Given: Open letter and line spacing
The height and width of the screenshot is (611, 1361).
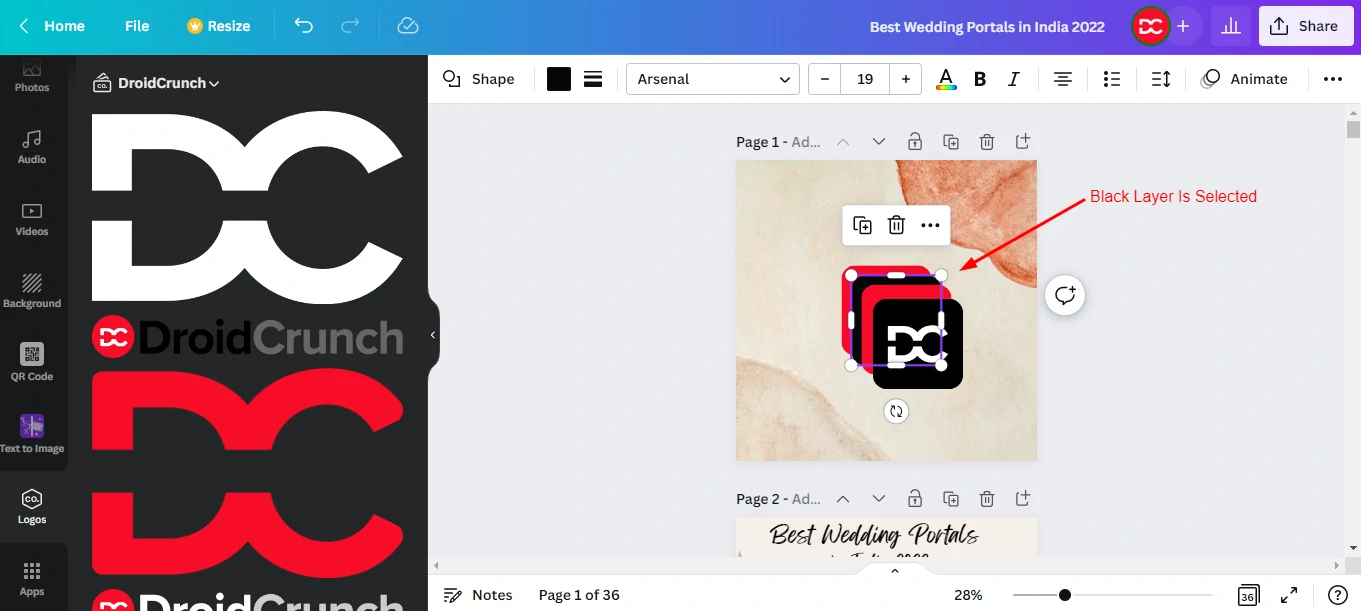Looking at the screenshot, I should pos(1160,79).
